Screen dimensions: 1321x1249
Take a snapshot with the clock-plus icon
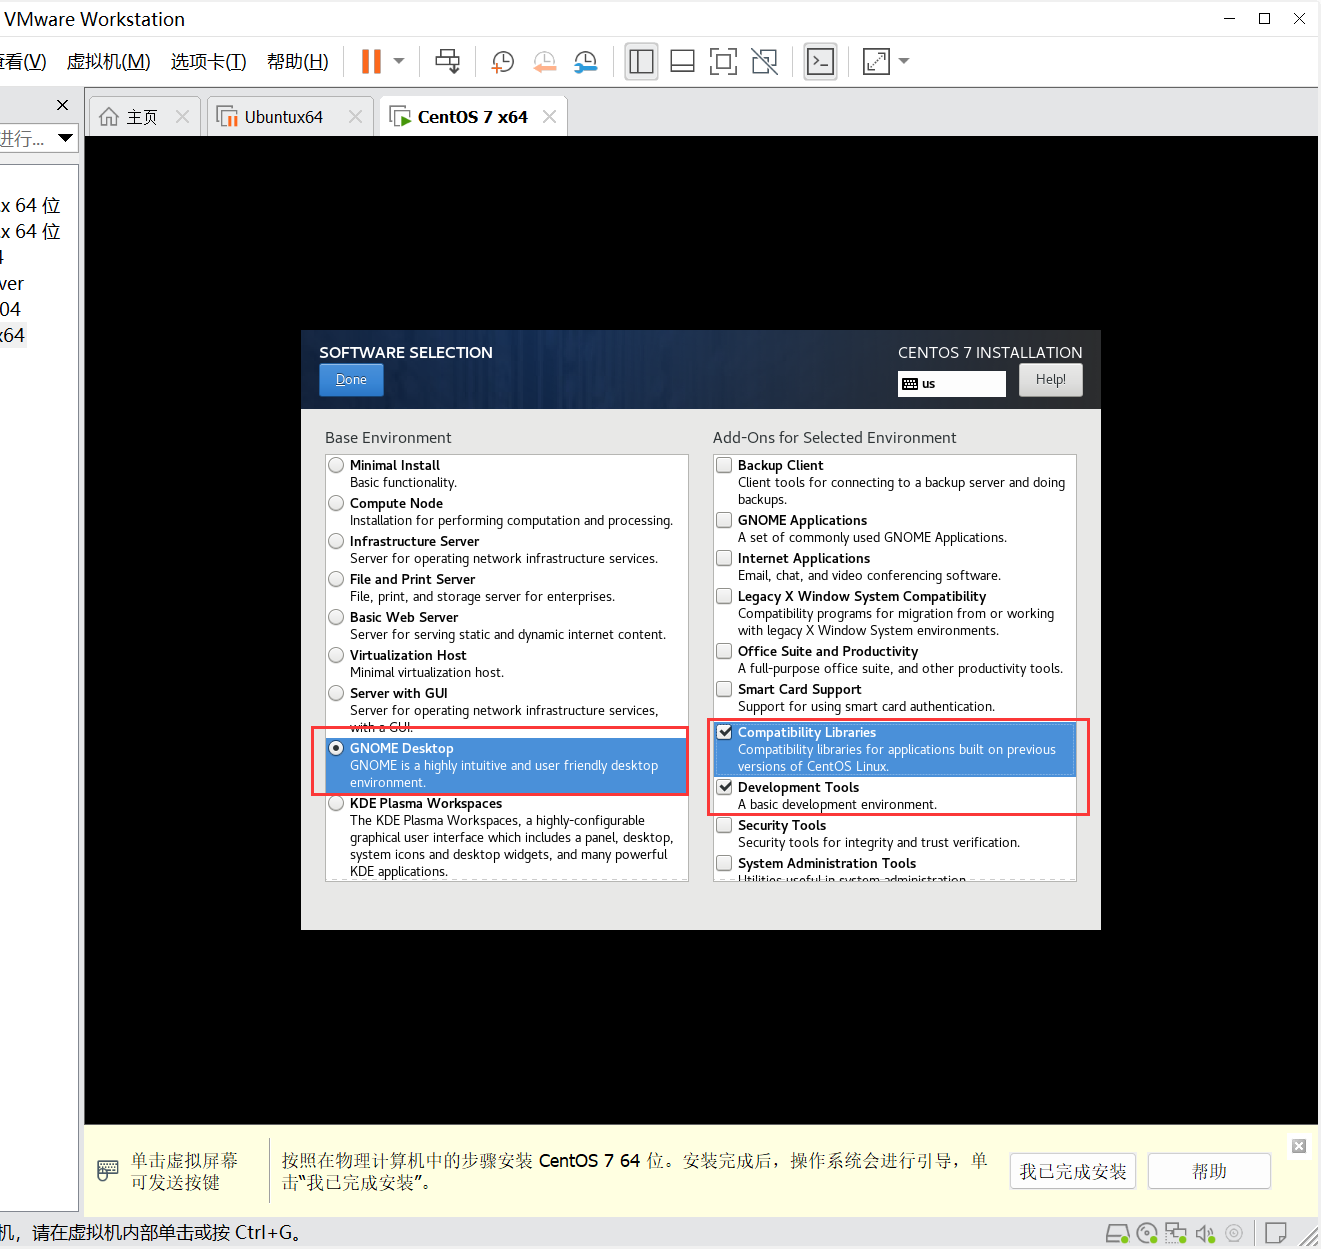click(x=502, y=62)
